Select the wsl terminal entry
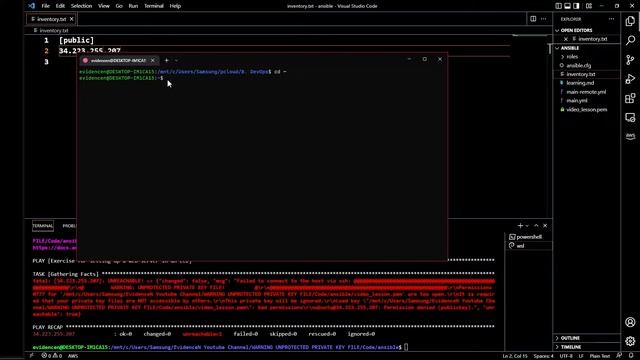 coord(529,246)
